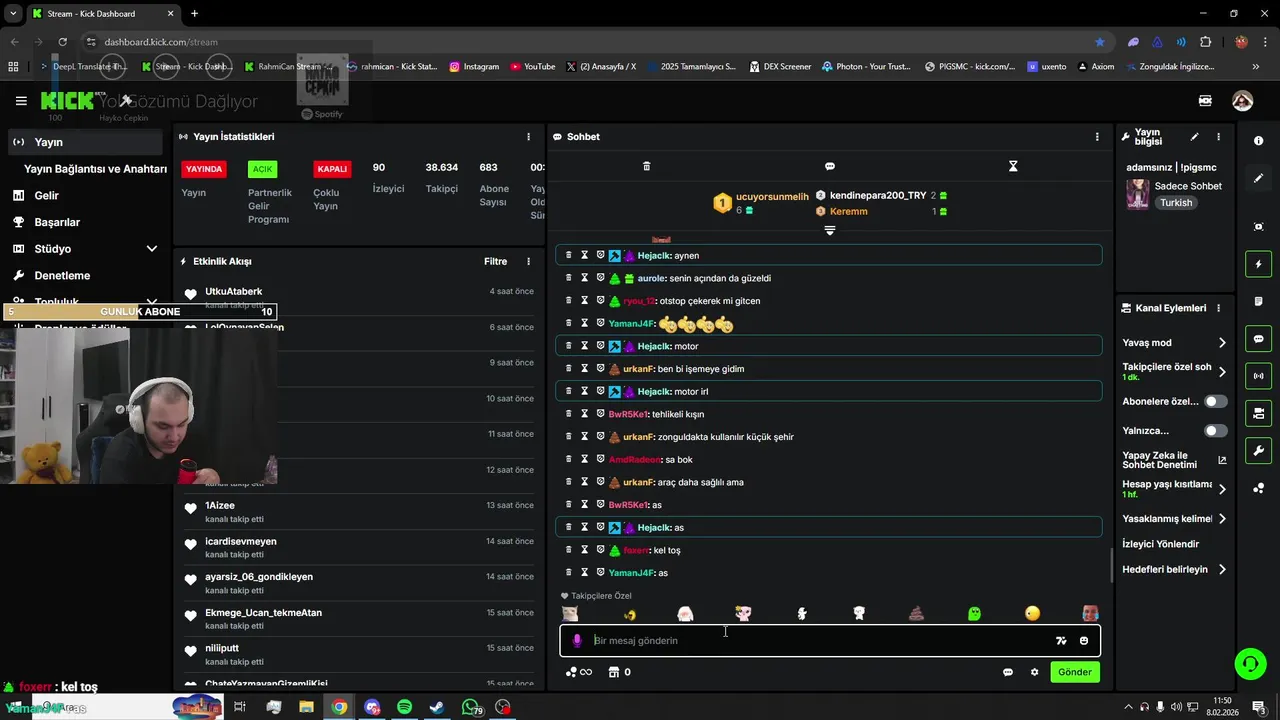Open Kanal Eylemleri three-dot menu
This screenshot has height=720, width=1280.
(1218, 308)
